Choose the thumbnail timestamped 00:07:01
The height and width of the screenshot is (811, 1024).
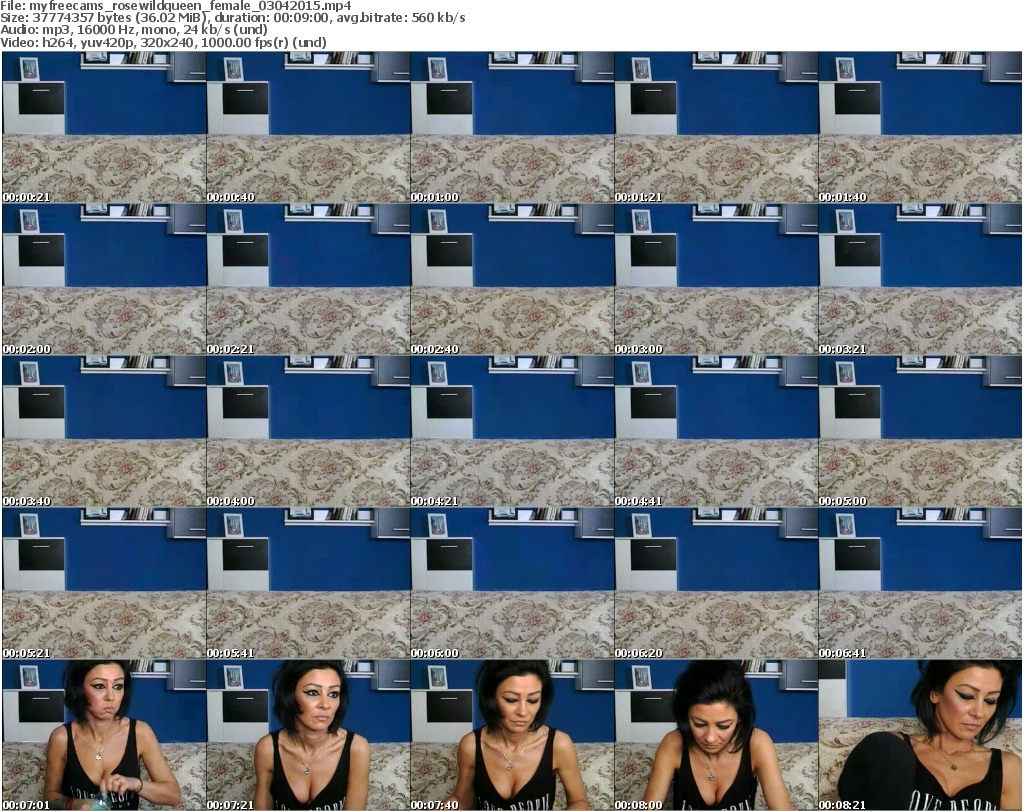coord(104,735)
